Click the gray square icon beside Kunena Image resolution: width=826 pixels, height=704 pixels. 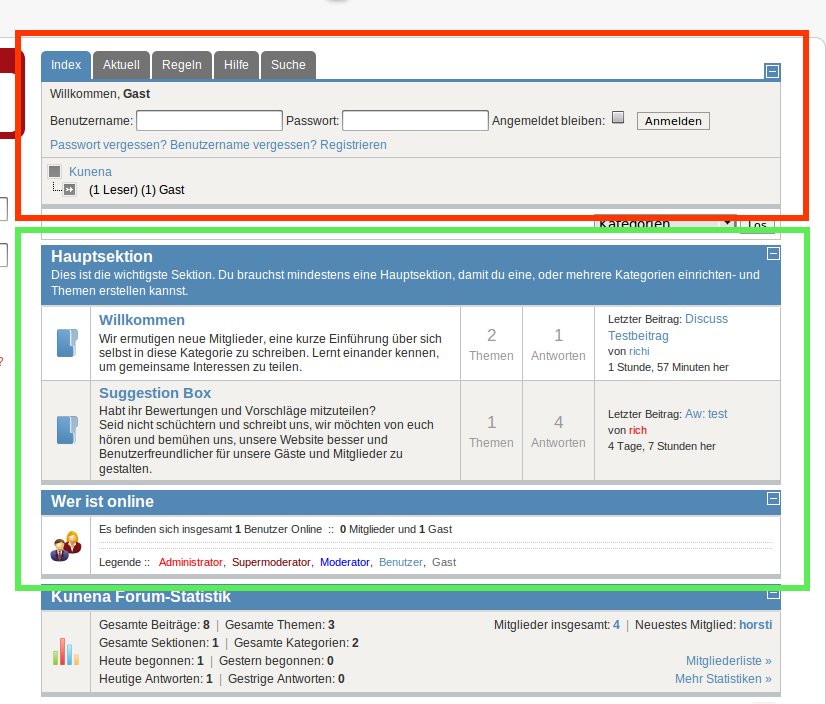[55, 172]
